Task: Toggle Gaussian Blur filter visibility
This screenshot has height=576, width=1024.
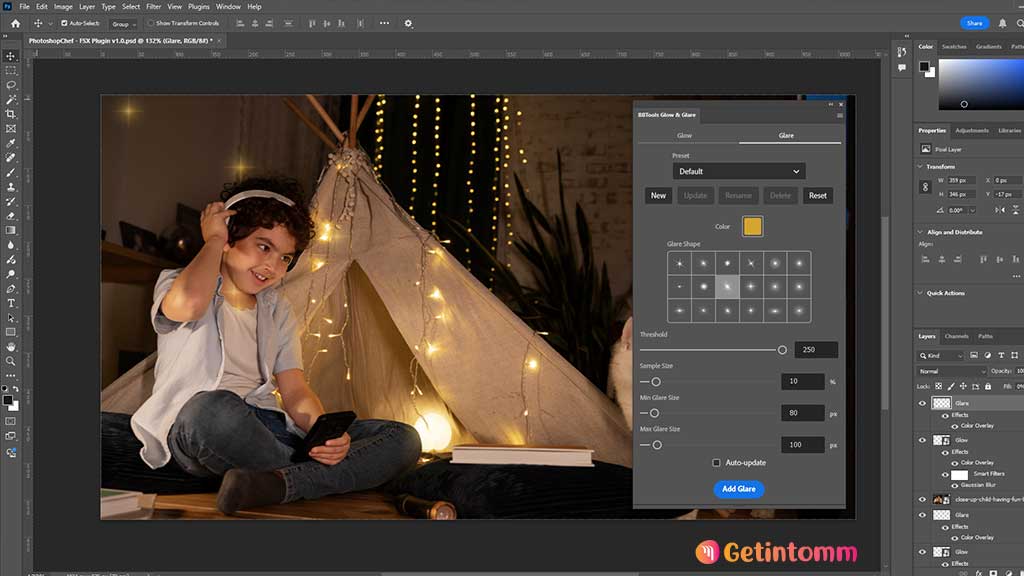Action: pyautogui.click(x=955, y=485)
